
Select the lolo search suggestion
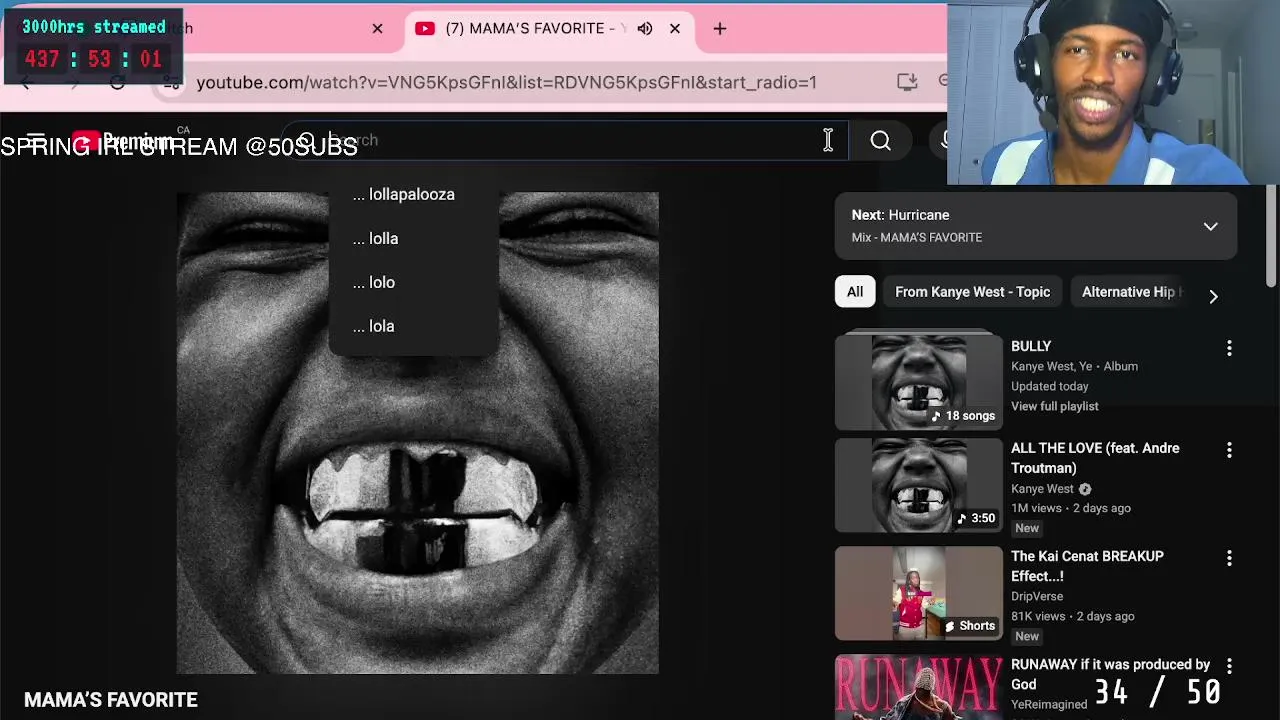413,282
